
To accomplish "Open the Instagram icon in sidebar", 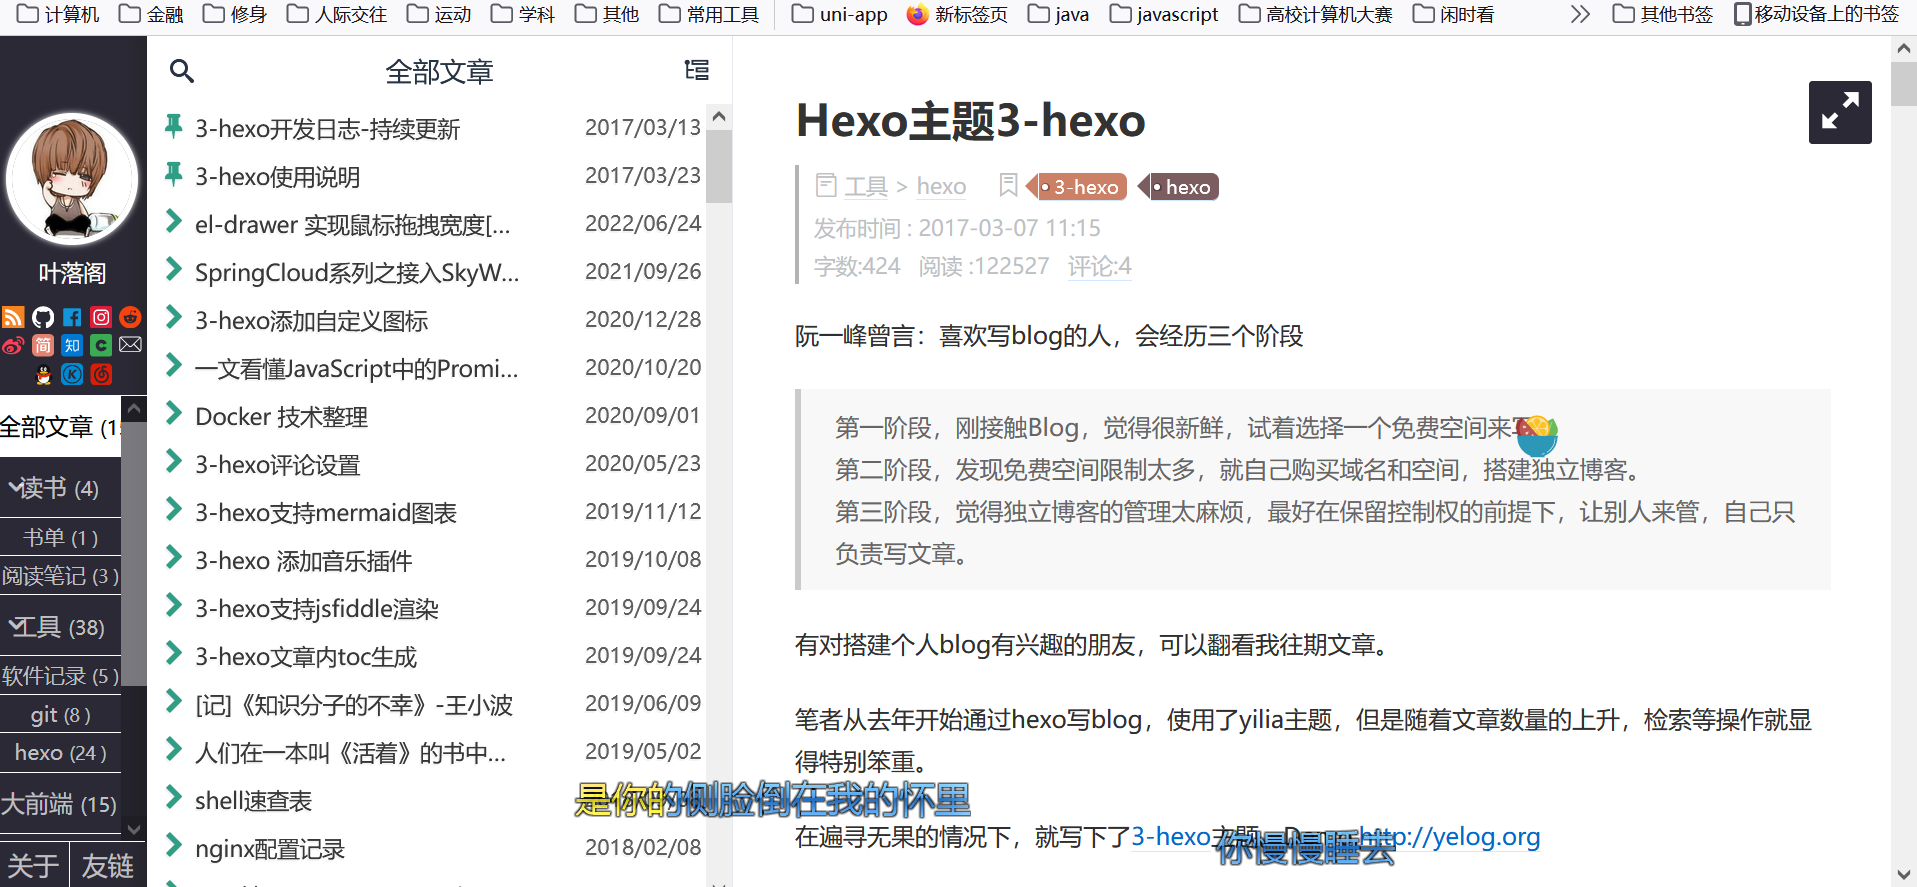I will pos(101,318).
